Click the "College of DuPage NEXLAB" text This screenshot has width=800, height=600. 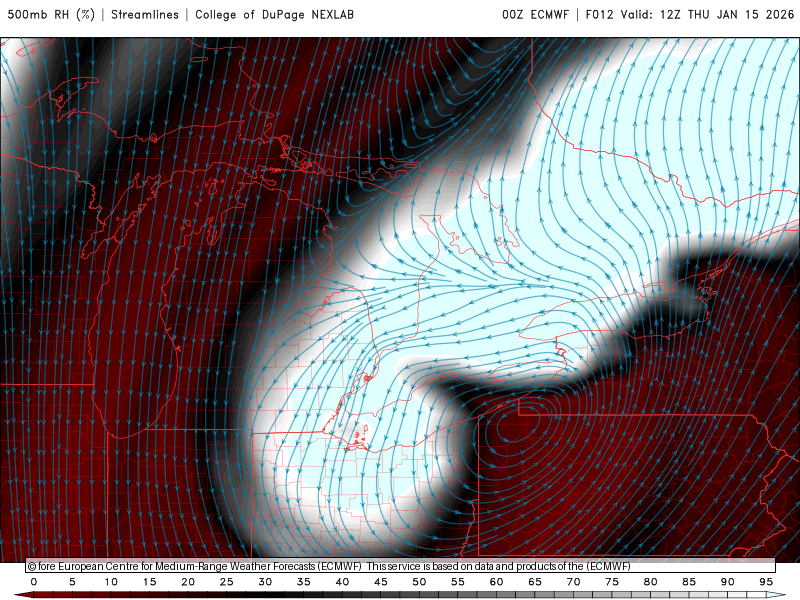pyautogui.click(x=274, y=15)
